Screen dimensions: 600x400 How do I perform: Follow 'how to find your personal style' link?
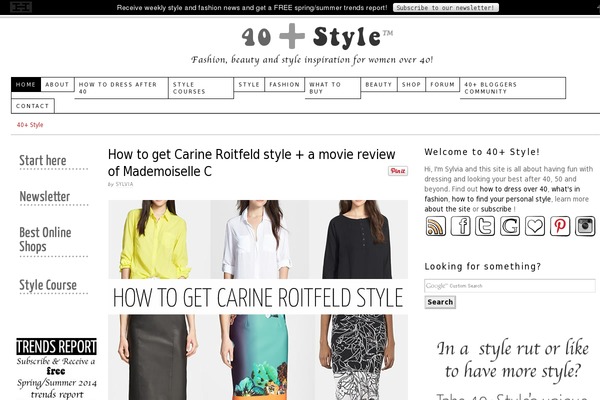click(x=501, y=199)
